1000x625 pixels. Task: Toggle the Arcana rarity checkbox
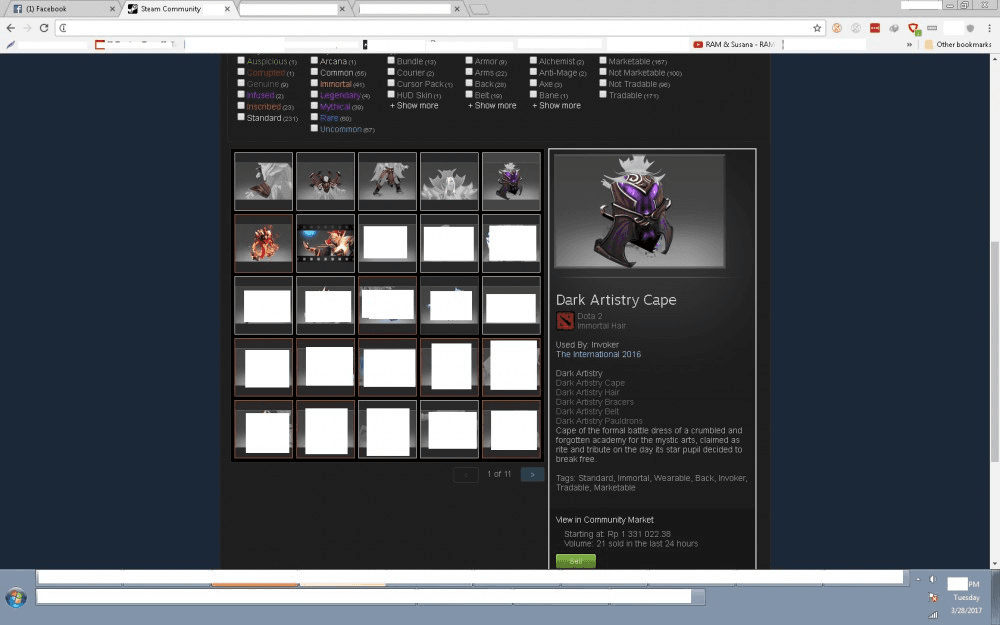pyautogui.click(x=314, y=61)
